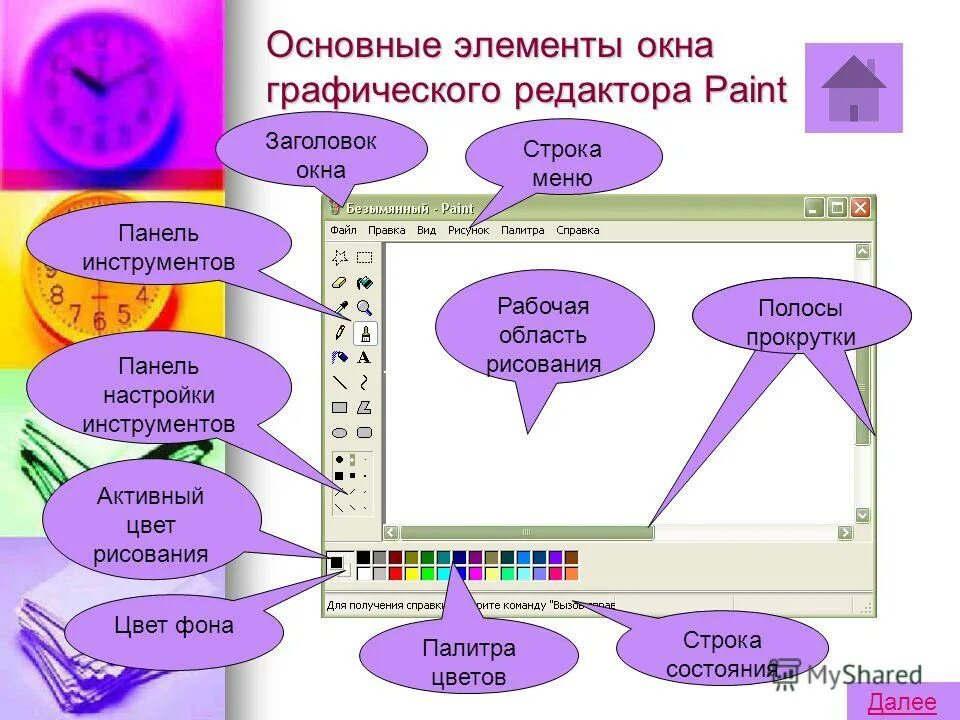
Task: Pick the black palette swatch
Action: (x=364, y=557)
